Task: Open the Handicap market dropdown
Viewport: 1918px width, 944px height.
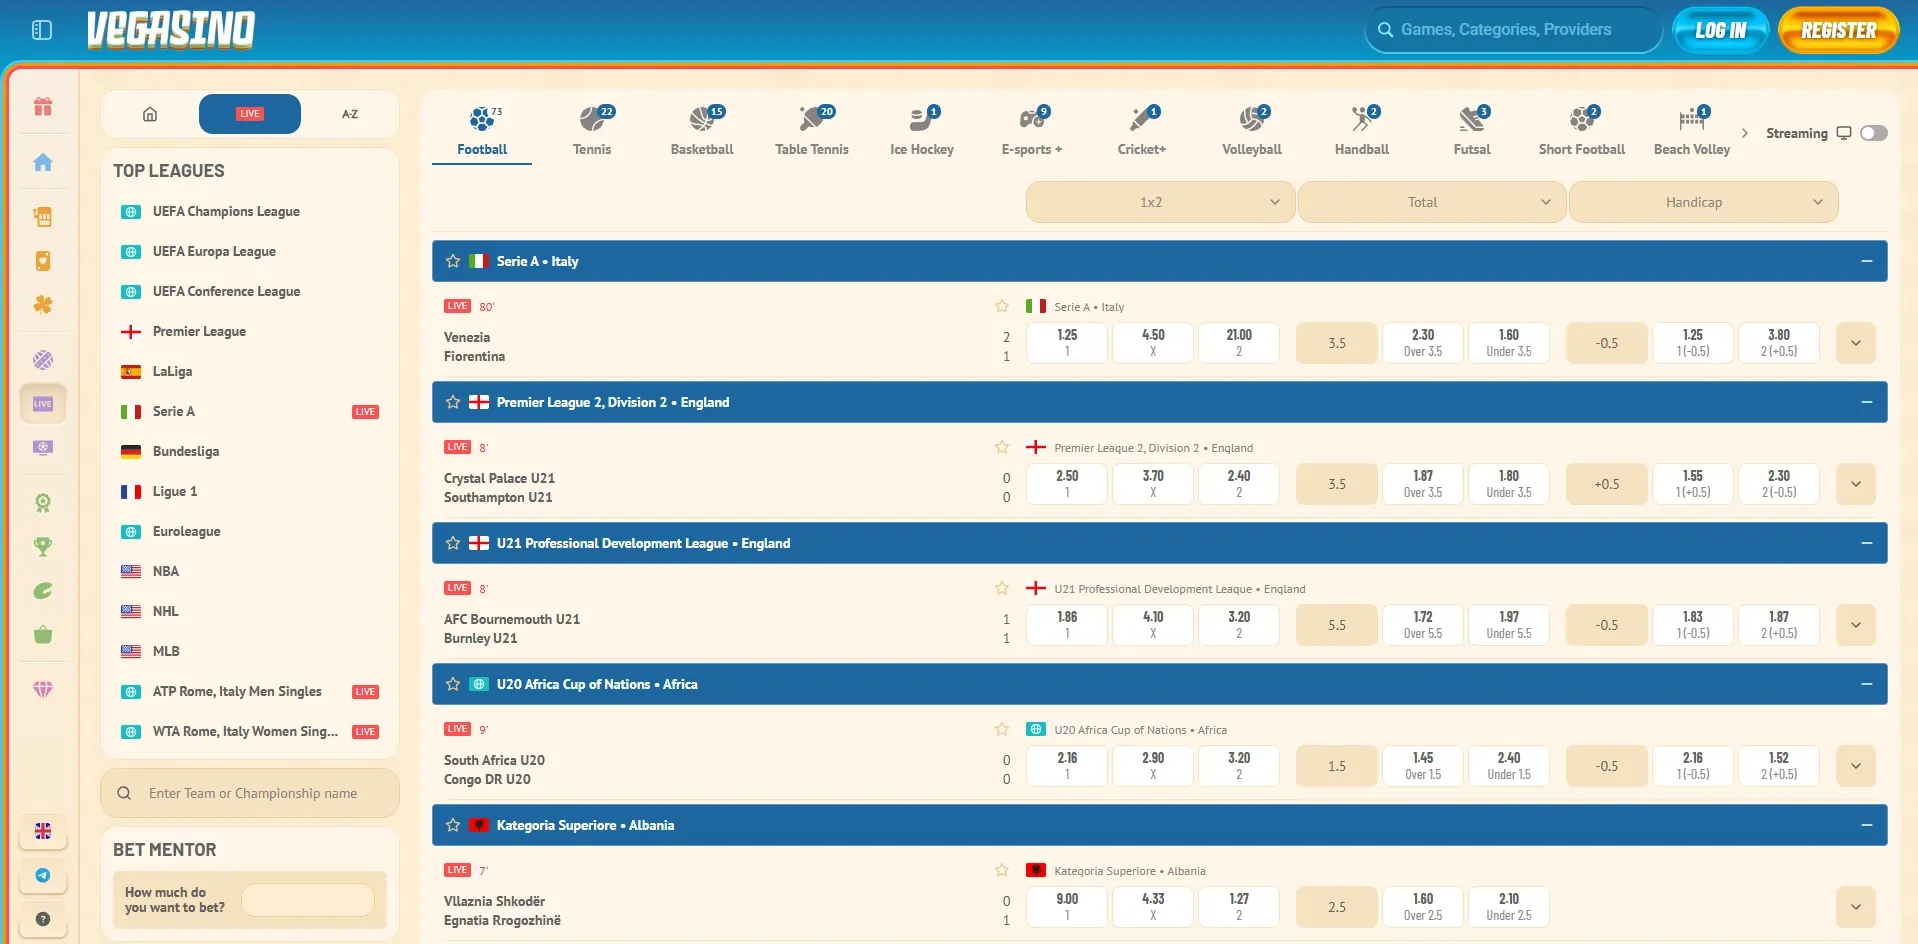Action: click(x=1704, y=202)
